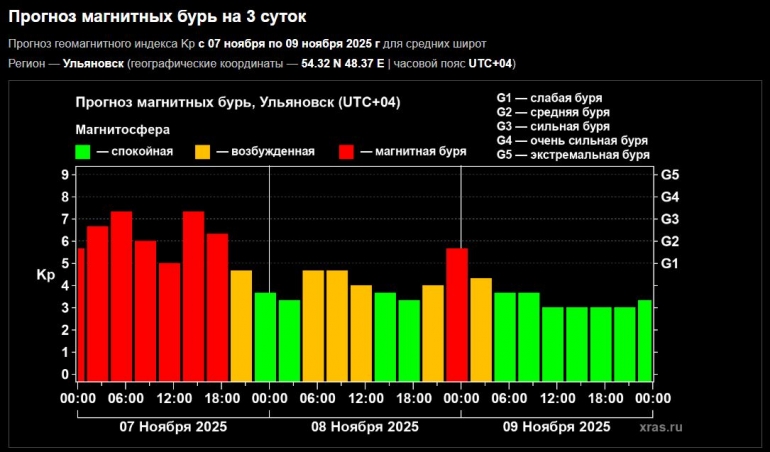
Task: Select the yellow bar right after the 09 November red bar
Action: (481, 329)
